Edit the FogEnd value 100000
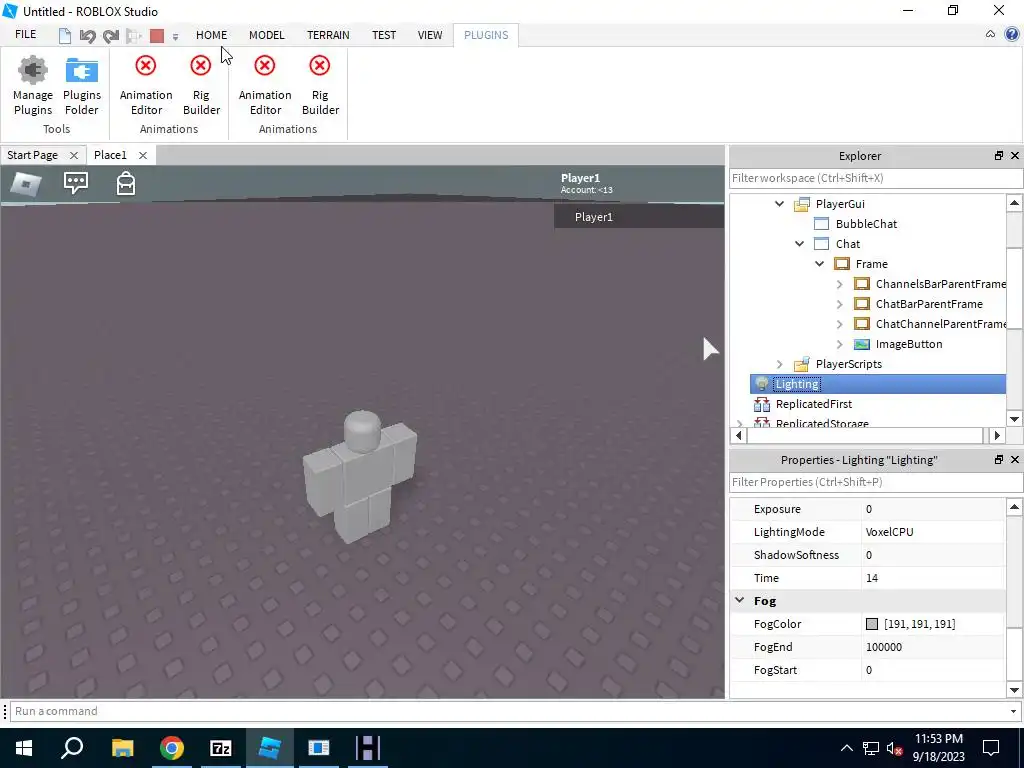Screen dimensions: 1024x768 pos(933,647)
